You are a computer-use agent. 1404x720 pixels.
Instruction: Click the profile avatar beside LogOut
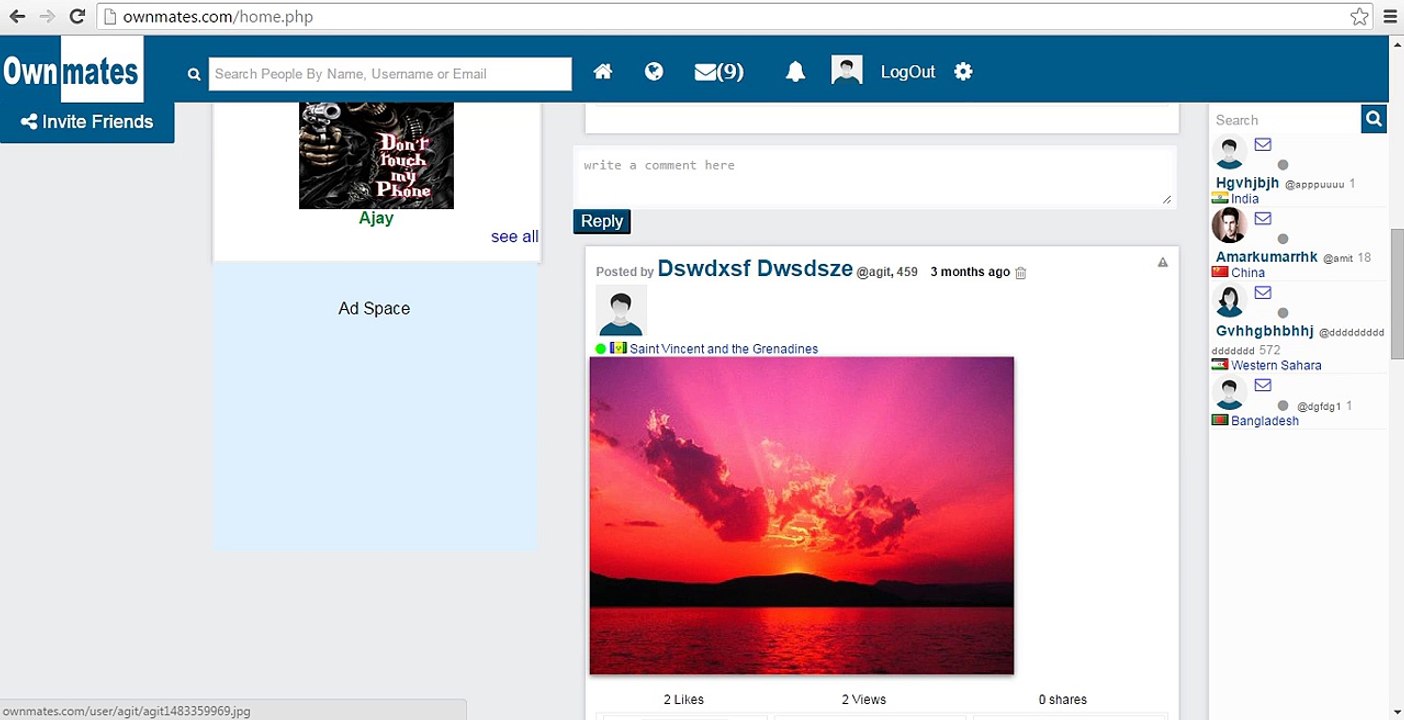(x=847, y=71)
